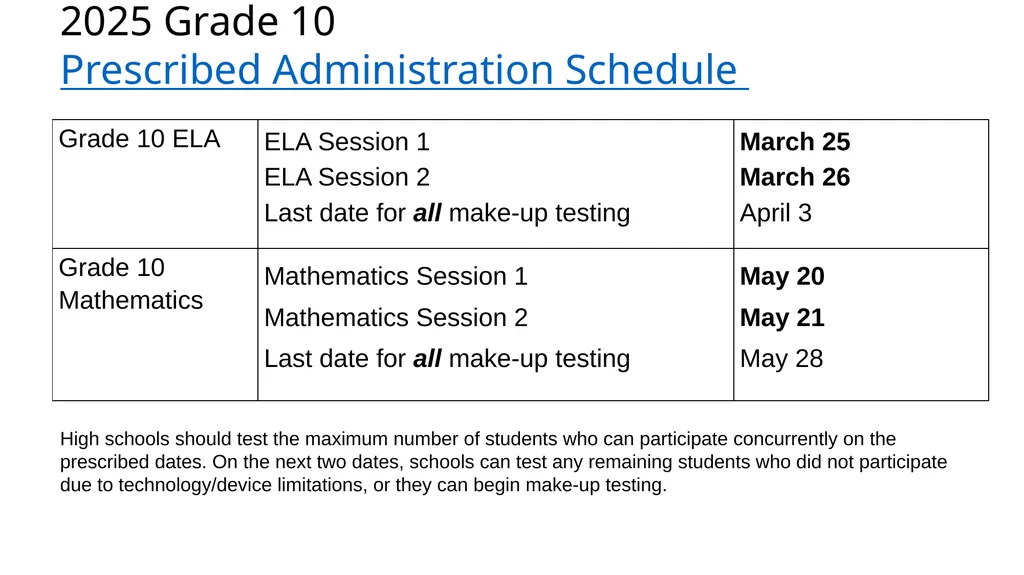Click the italic 'all' in Mathematics row
1024x575 pixels.
tap(427, 359)
